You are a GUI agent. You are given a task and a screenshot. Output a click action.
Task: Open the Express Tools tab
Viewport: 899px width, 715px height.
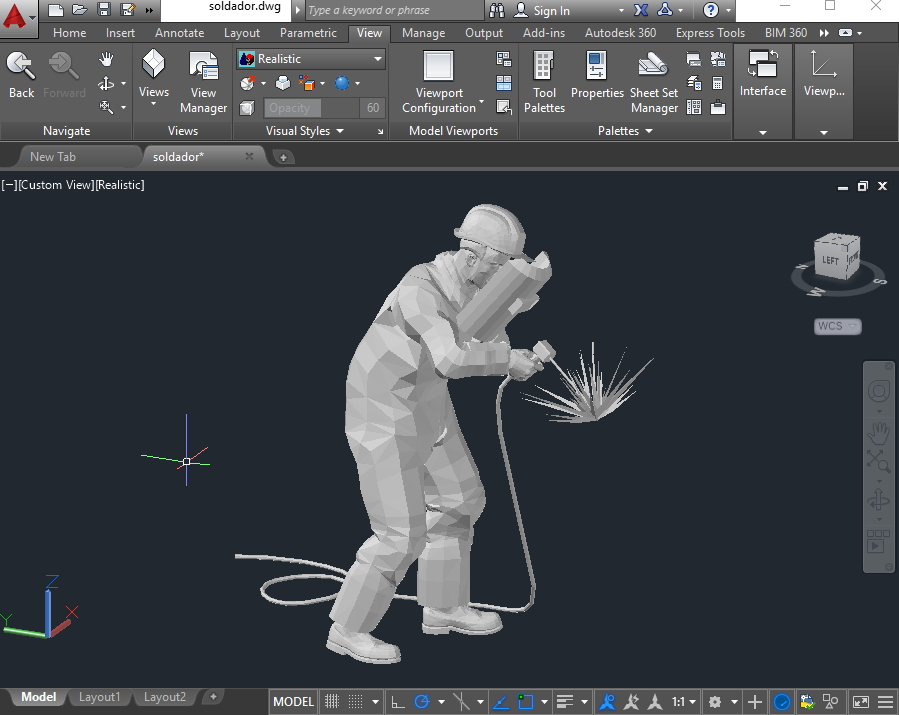(710, 32)
